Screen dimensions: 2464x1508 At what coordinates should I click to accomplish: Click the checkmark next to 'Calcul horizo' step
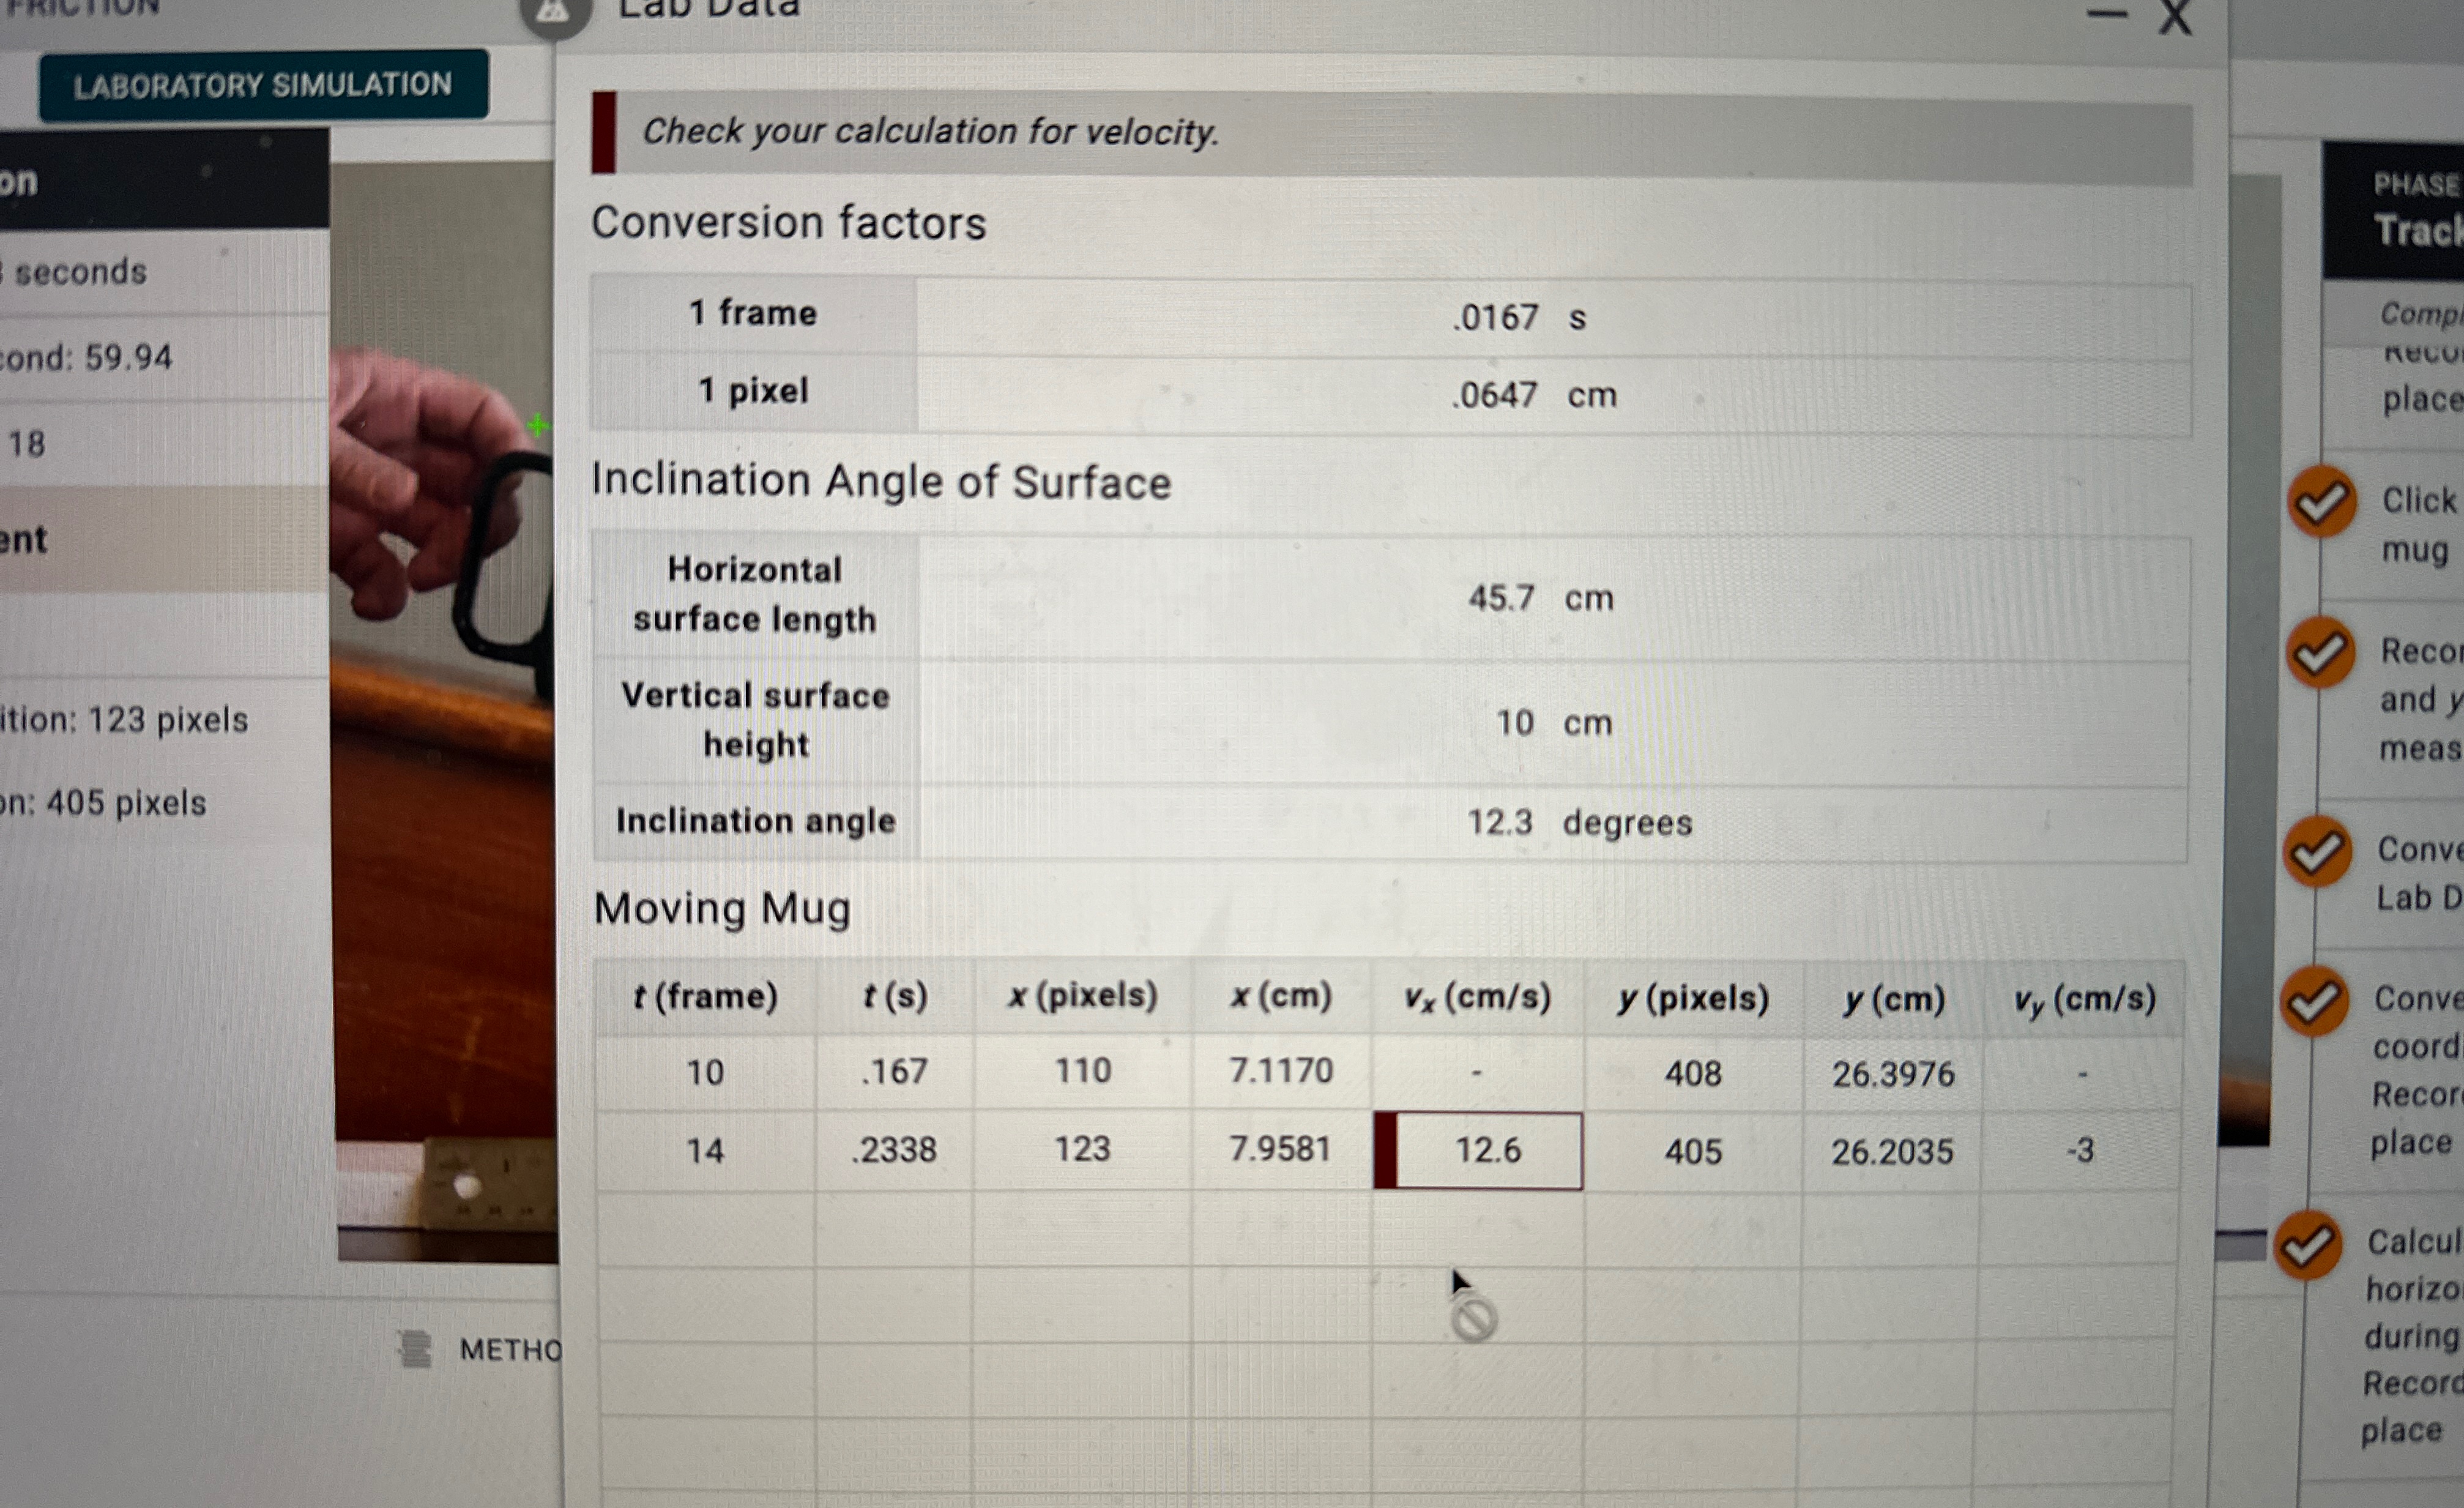pos(2308,1245)
